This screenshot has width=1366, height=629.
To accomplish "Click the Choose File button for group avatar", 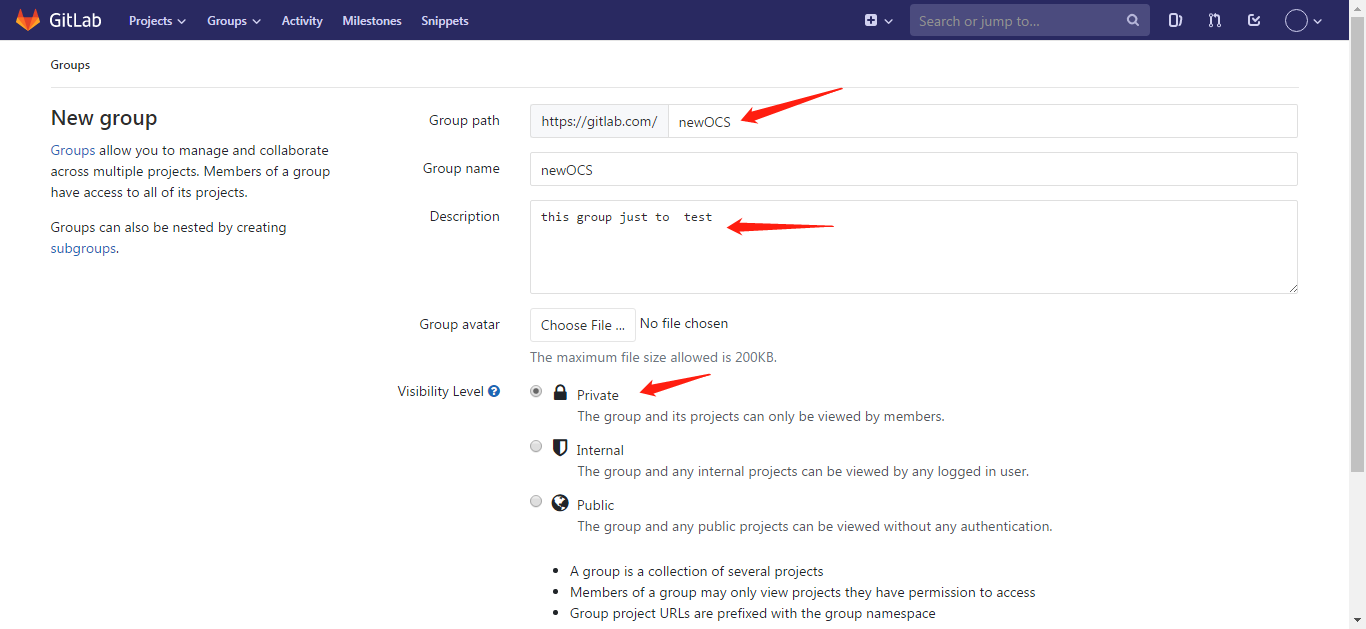I will click(x=582, y=324).
